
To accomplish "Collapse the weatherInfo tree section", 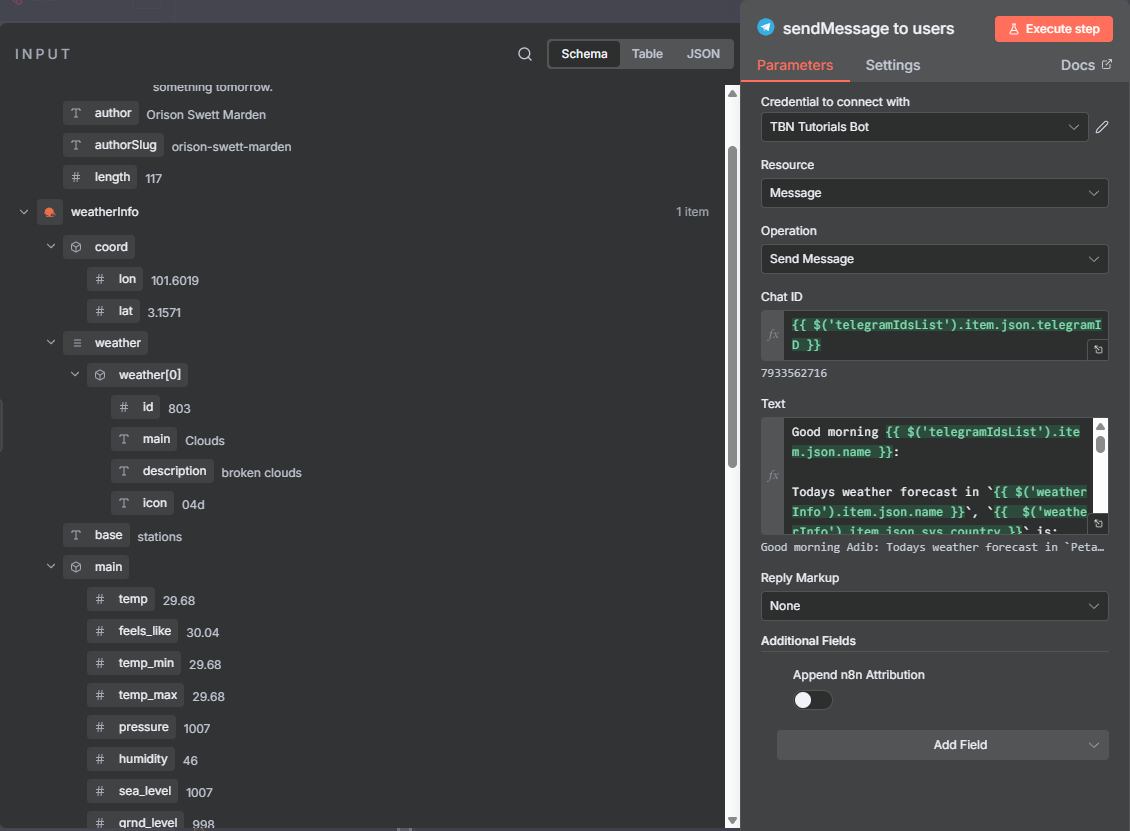I will coord(24,212).
